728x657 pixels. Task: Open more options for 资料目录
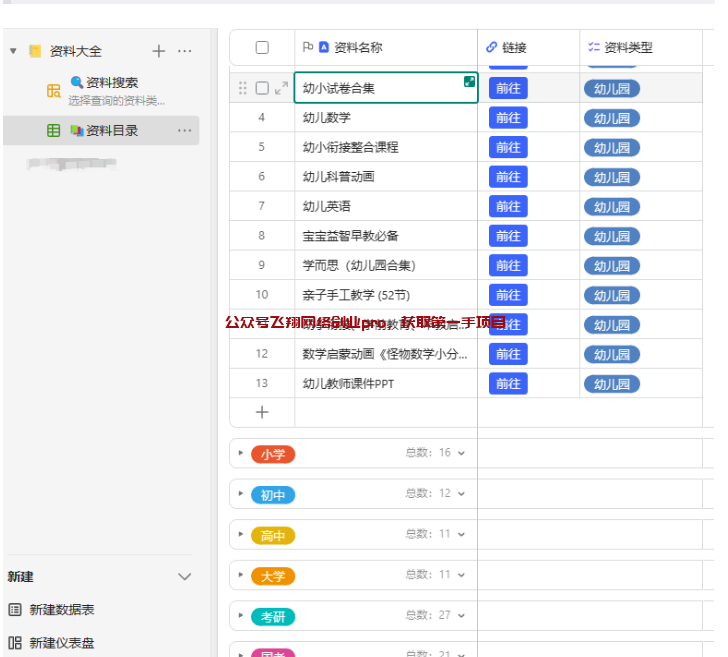click(185, 130)
